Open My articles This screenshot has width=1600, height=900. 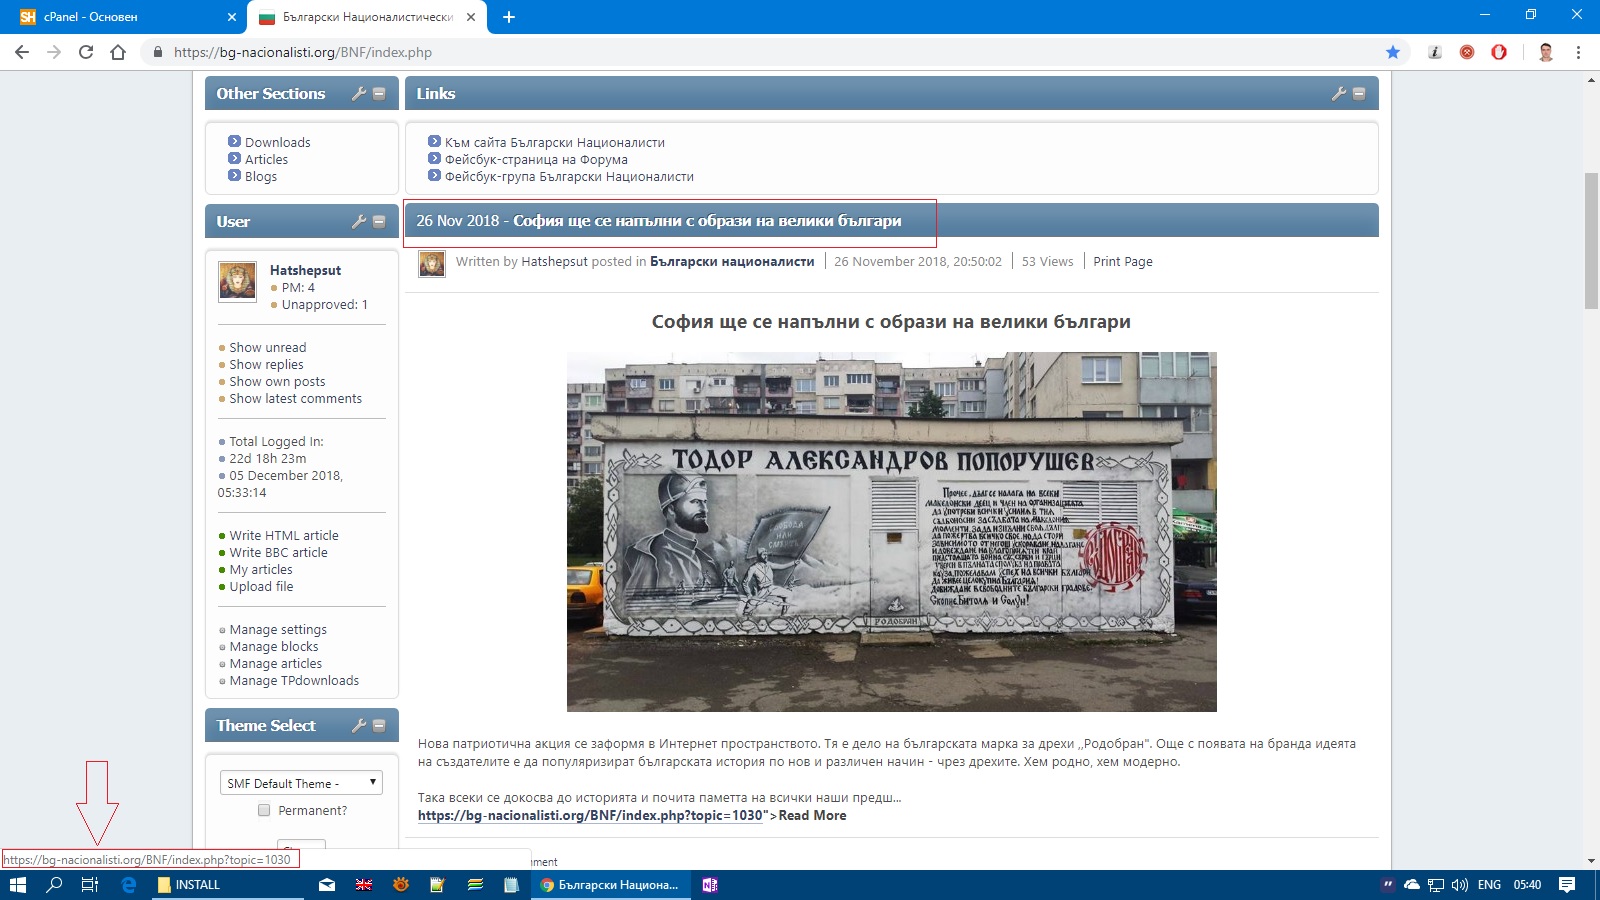(x=261, y=569)
